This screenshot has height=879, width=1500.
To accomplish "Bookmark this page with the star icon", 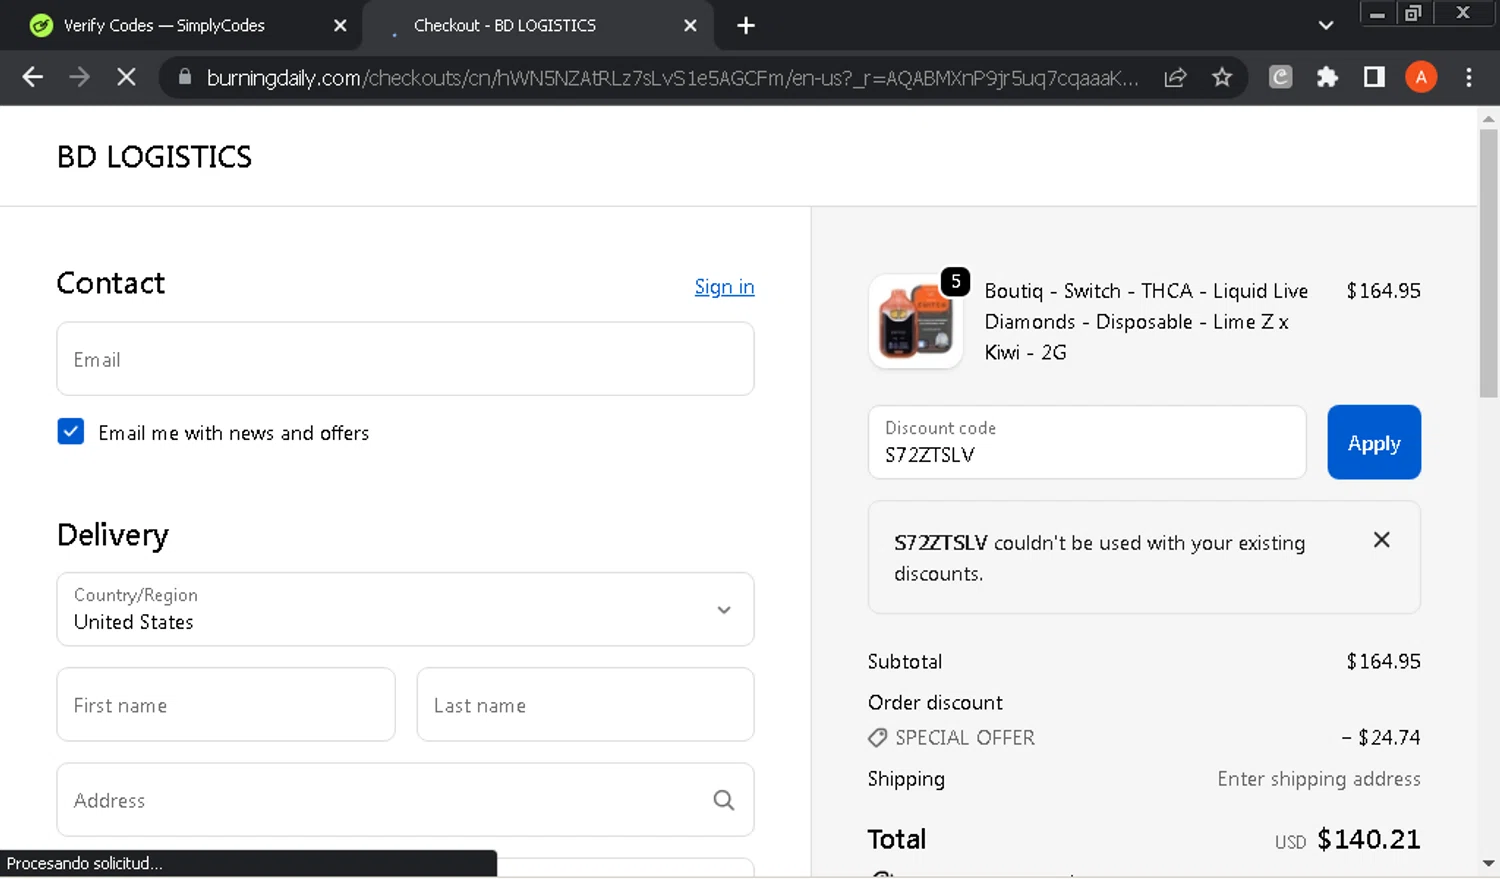I will click(1222, 77).
